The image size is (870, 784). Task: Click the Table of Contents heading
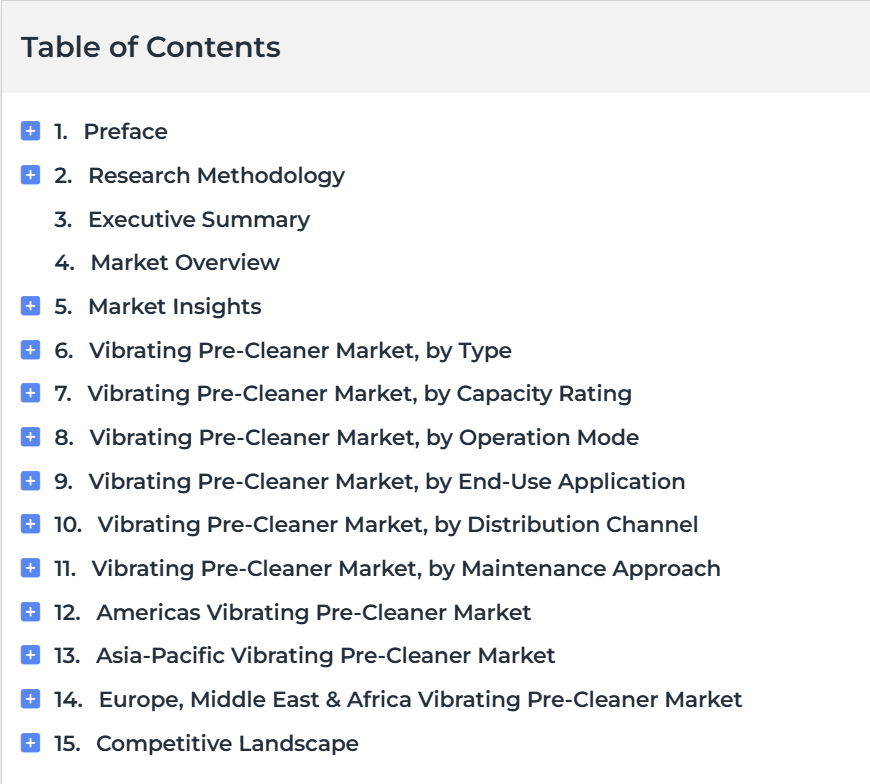tap(151, 47)
